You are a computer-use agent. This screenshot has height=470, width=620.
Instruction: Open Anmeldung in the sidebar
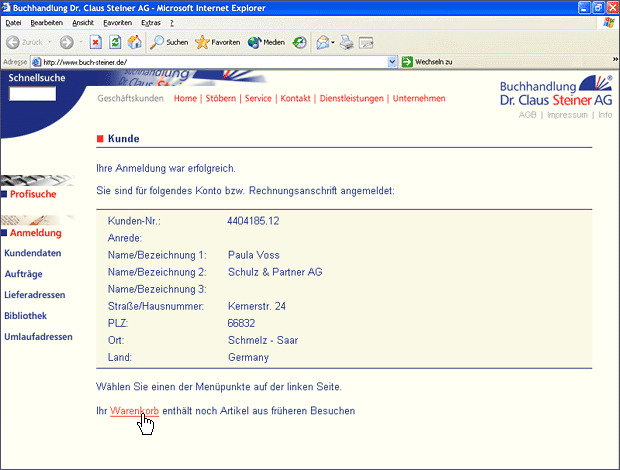pos(36,233)
